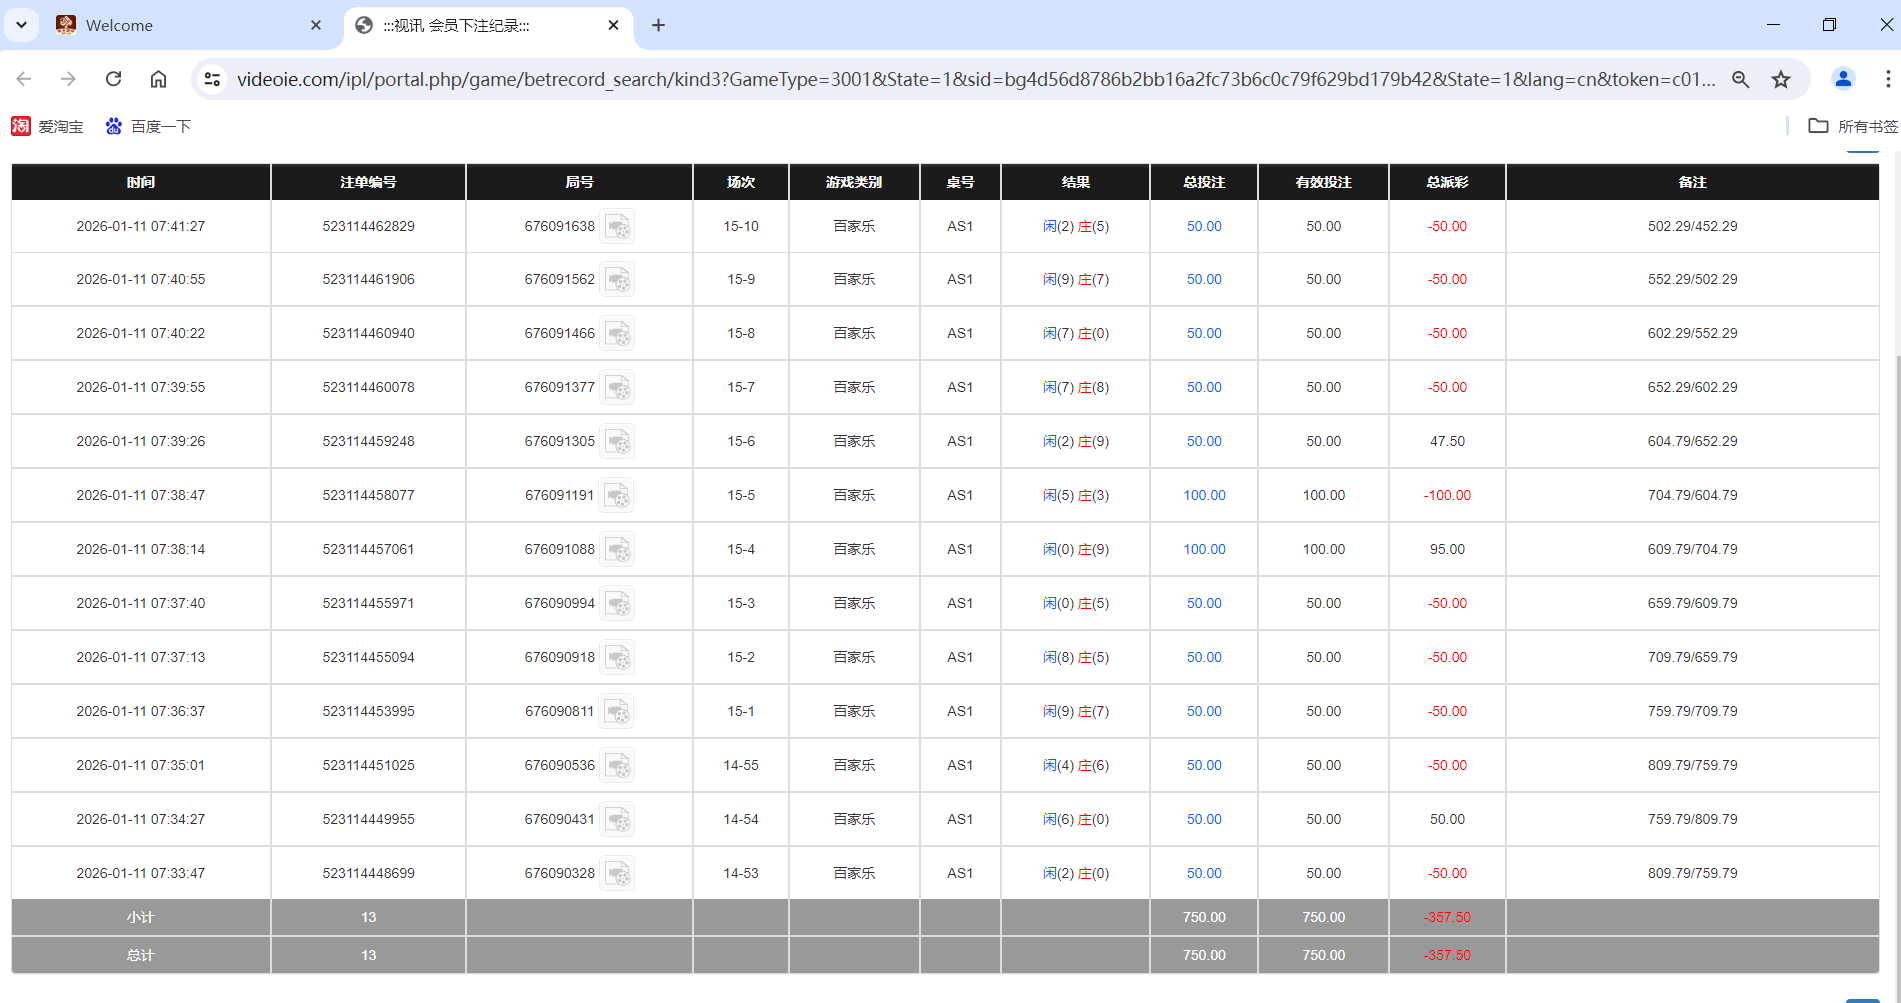1901x1003 pixels.
Task: Click video replay icon for round 676091638
Action: coord(618,227)
